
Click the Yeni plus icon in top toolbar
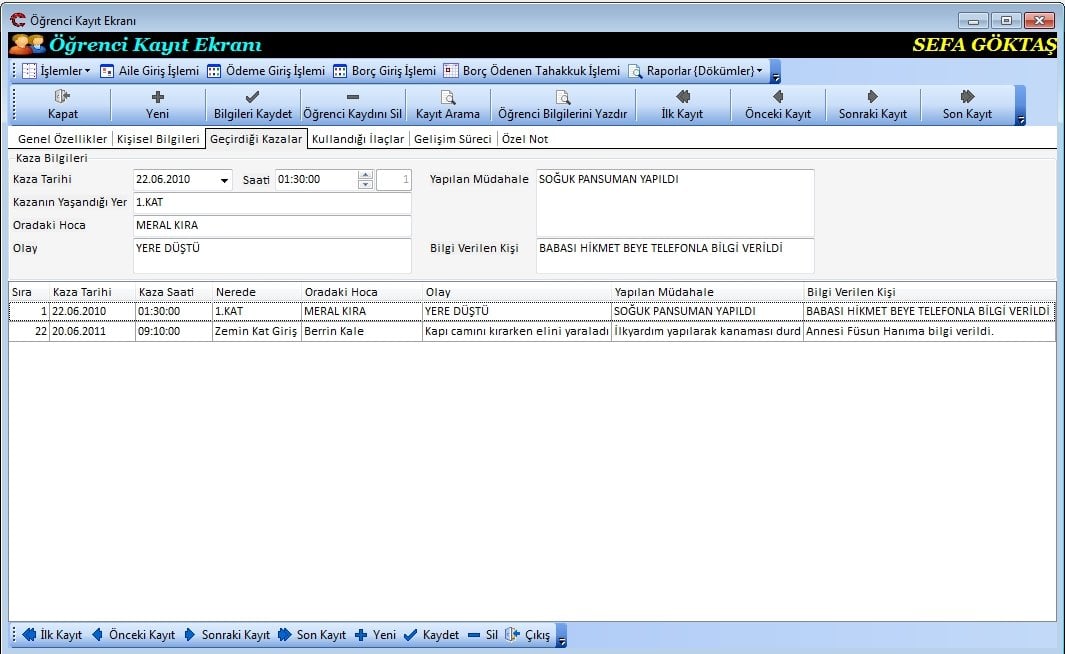tap(157, 97)
